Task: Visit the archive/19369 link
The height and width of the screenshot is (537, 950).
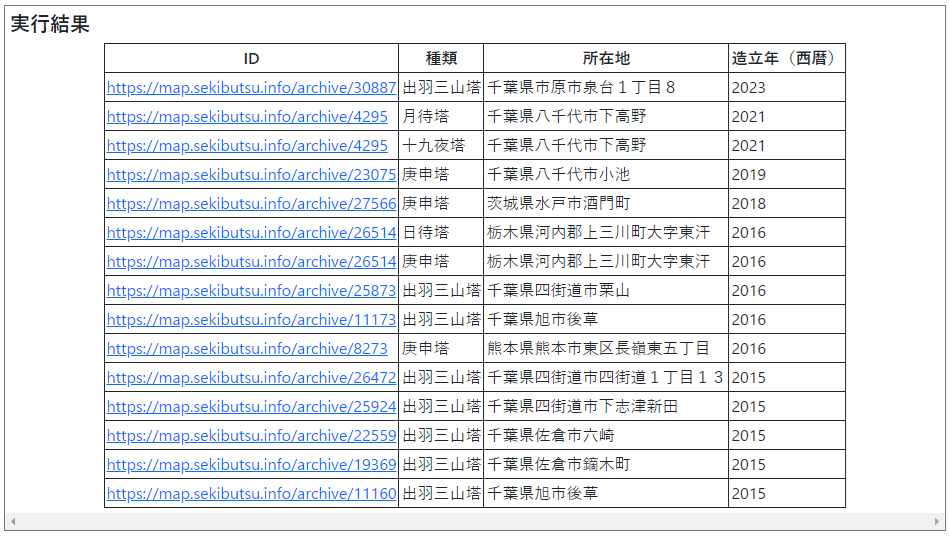Action: pyautogui.click(x=251, y=465)
